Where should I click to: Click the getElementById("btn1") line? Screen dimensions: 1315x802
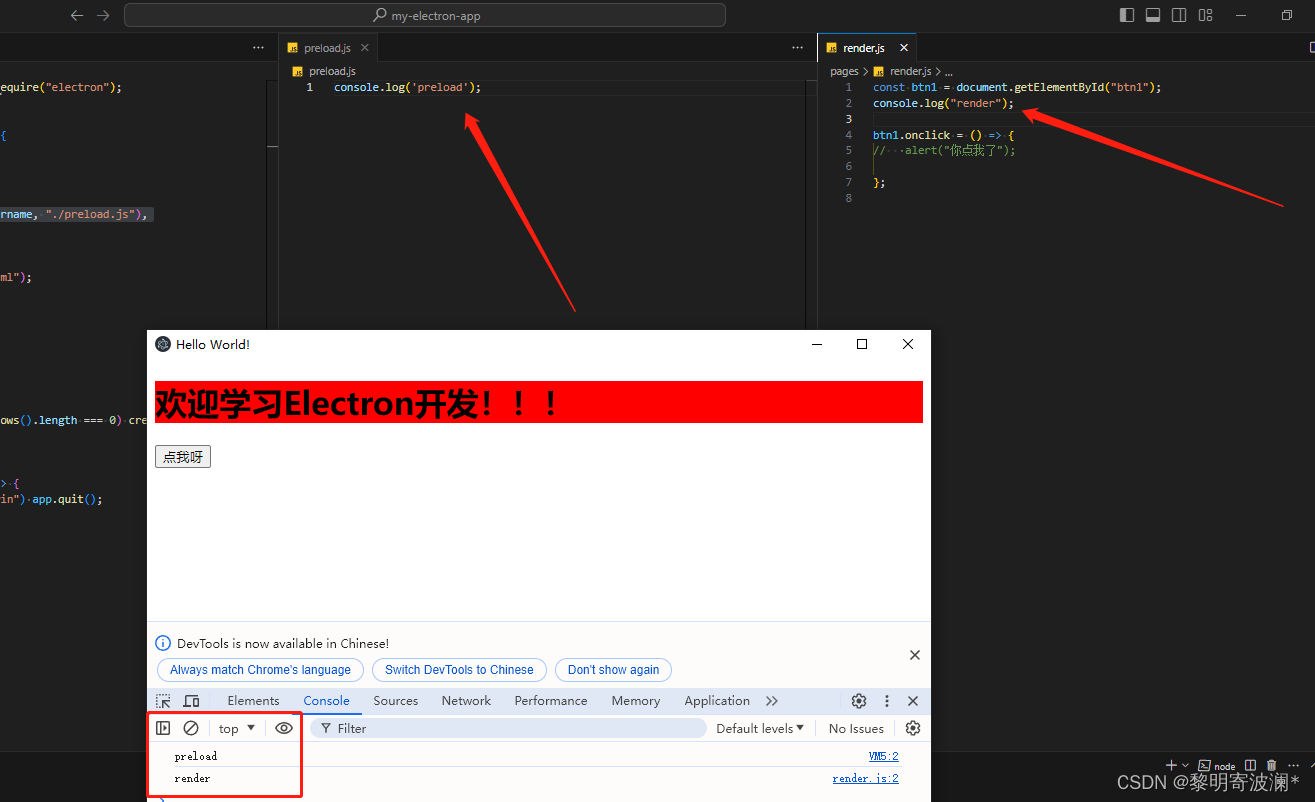pos(1017,87)
